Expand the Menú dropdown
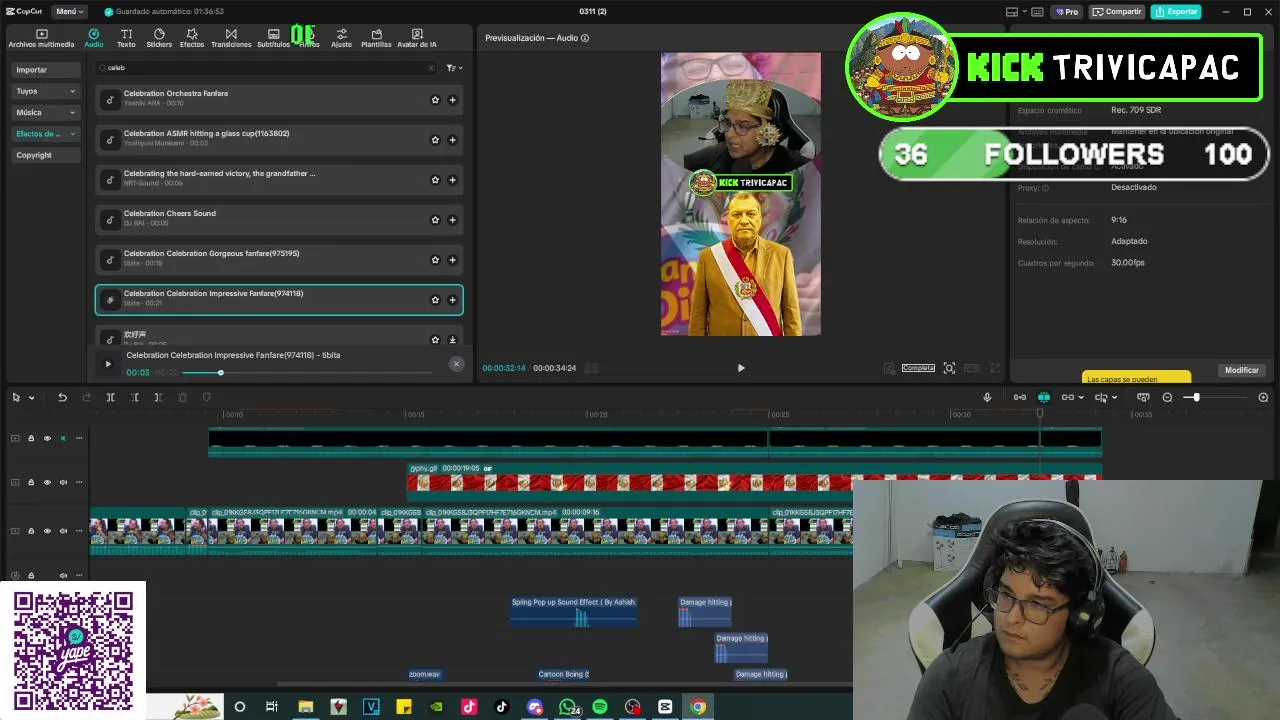The image size is (1280, 720). [68, 11]
